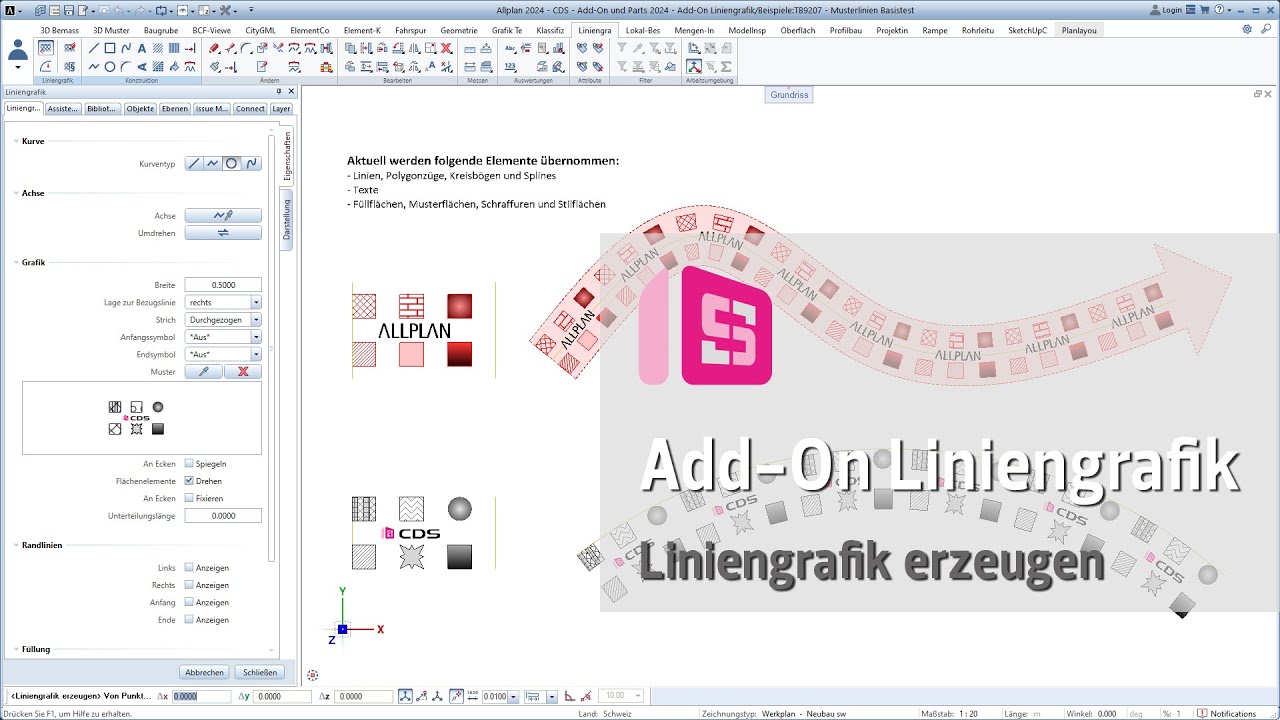1280x720 pixels.
Task: Open the Planlayou ribbon tab
Action: [x=1079, y=30]
